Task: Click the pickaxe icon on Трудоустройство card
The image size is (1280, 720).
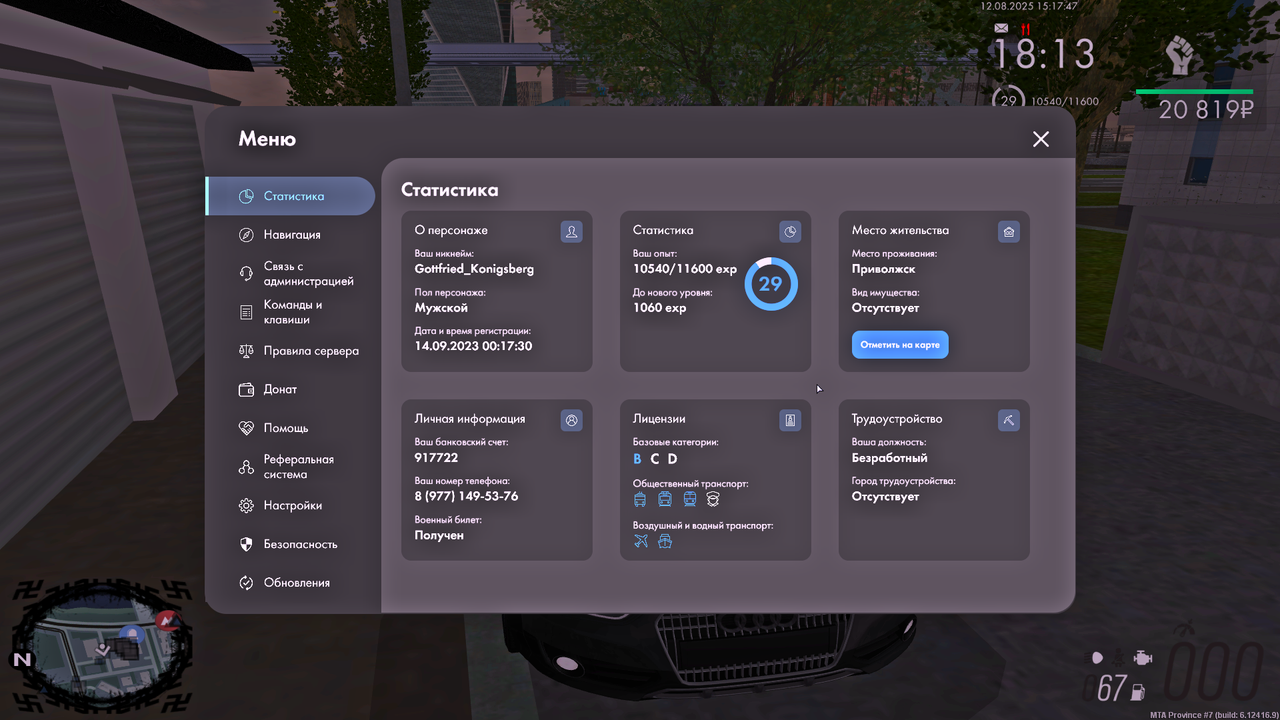Action: pyautogui.click(x=1009, y=421)
